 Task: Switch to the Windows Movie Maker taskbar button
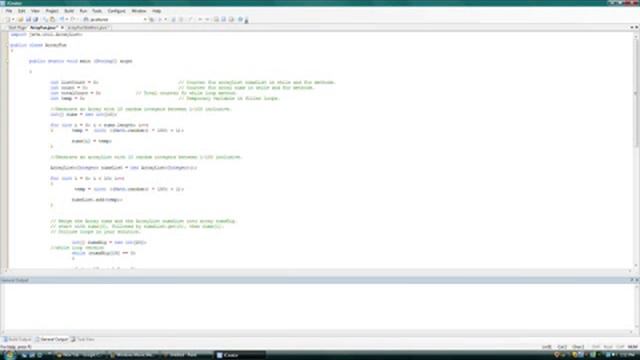tap(134, 355)
